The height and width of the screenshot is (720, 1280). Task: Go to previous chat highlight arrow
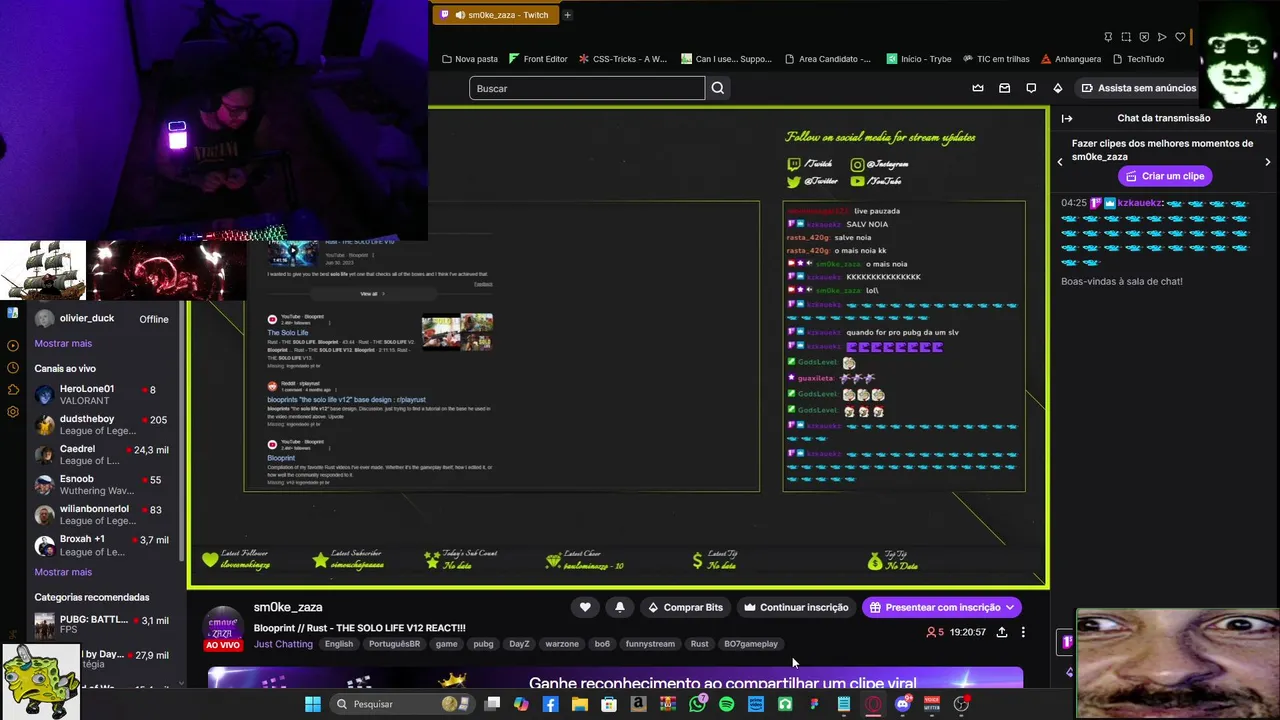(x=1060, y=162)
